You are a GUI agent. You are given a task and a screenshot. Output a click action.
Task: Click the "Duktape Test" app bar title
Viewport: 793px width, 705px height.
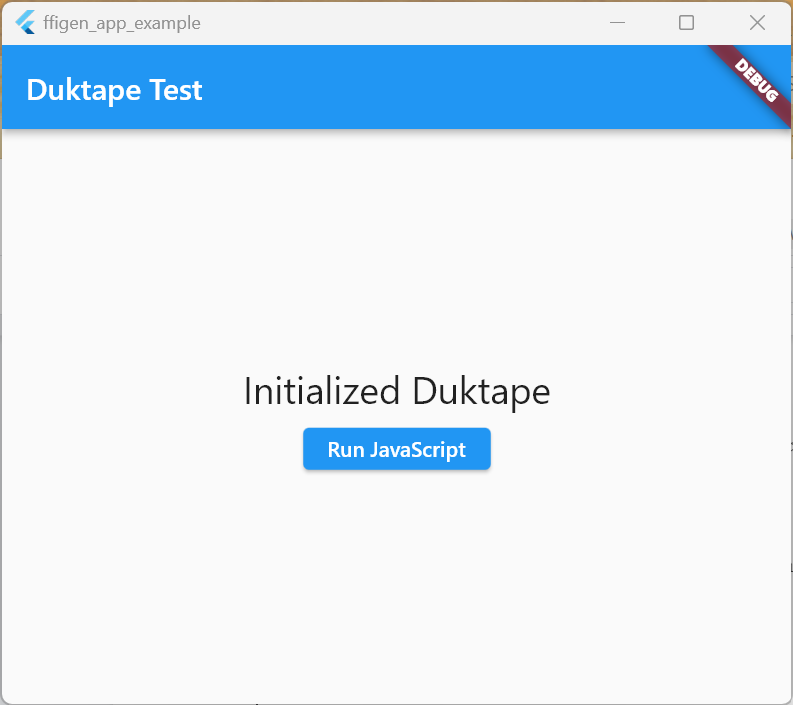tap(114, 90)
